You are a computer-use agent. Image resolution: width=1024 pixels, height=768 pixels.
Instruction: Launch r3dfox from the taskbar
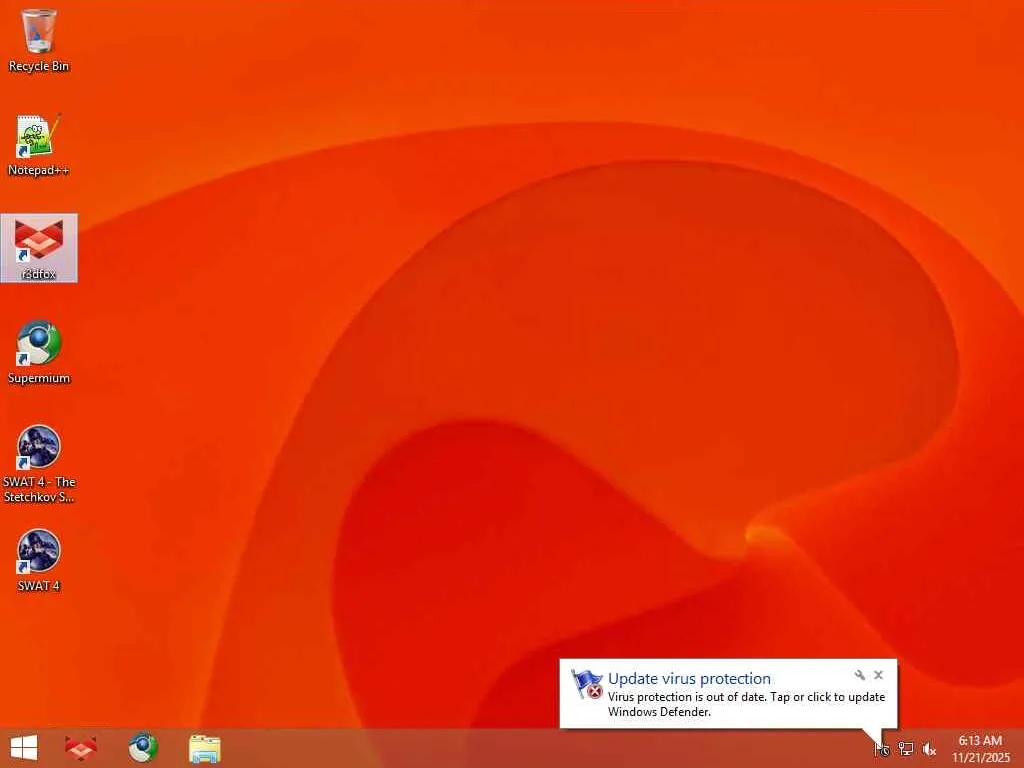[81, 748]
